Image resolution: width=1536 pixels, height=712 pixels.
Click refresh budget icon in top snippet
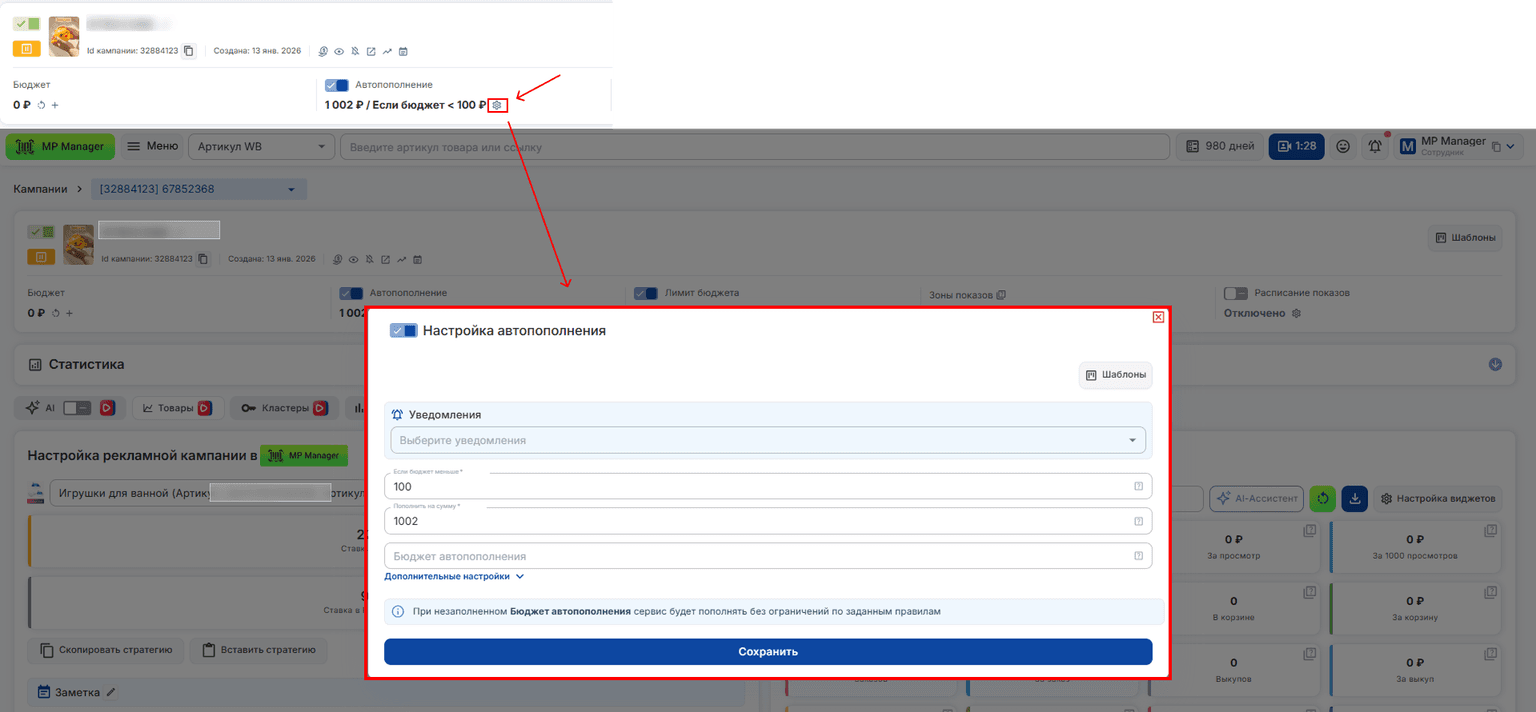(x=42, y=105)
